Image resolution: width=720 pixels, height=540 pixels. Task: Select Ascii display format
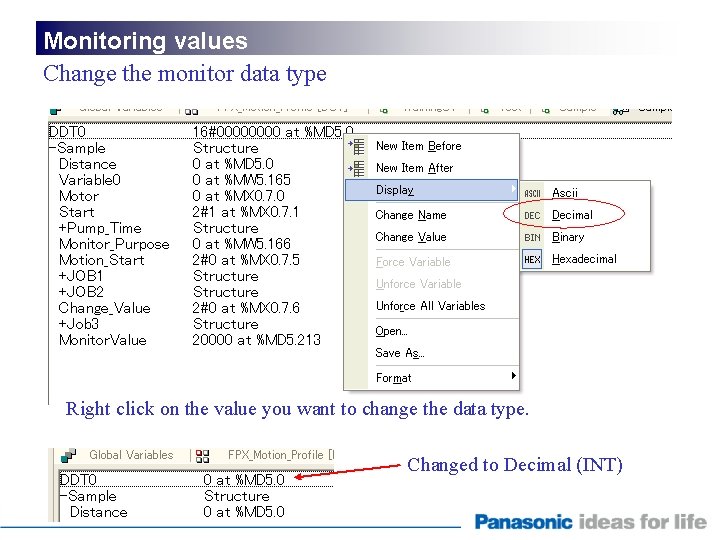[585, 193]
